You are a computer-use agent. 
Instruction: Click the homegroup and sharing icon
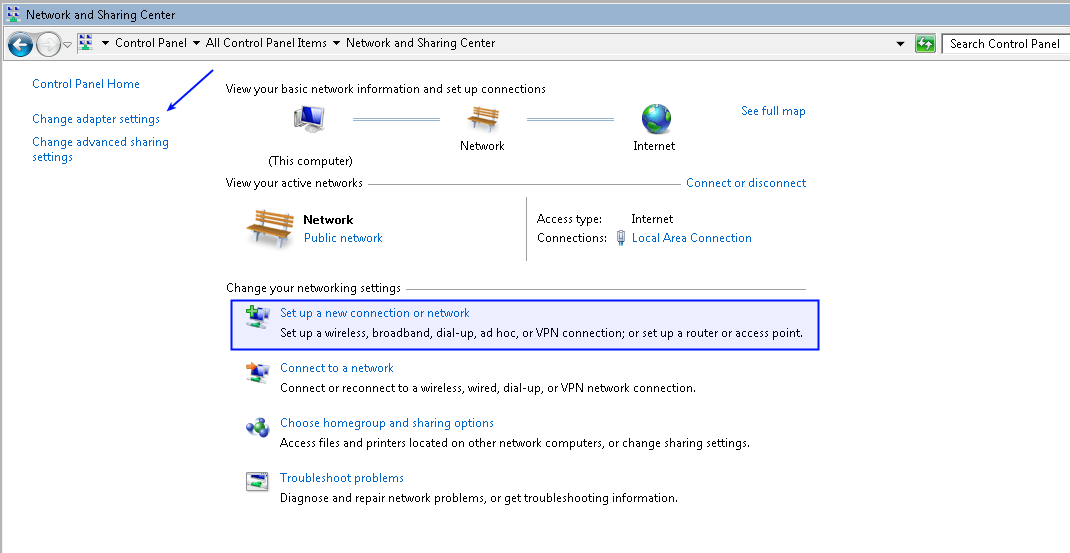pyautogui.click(x=258, y=427)
